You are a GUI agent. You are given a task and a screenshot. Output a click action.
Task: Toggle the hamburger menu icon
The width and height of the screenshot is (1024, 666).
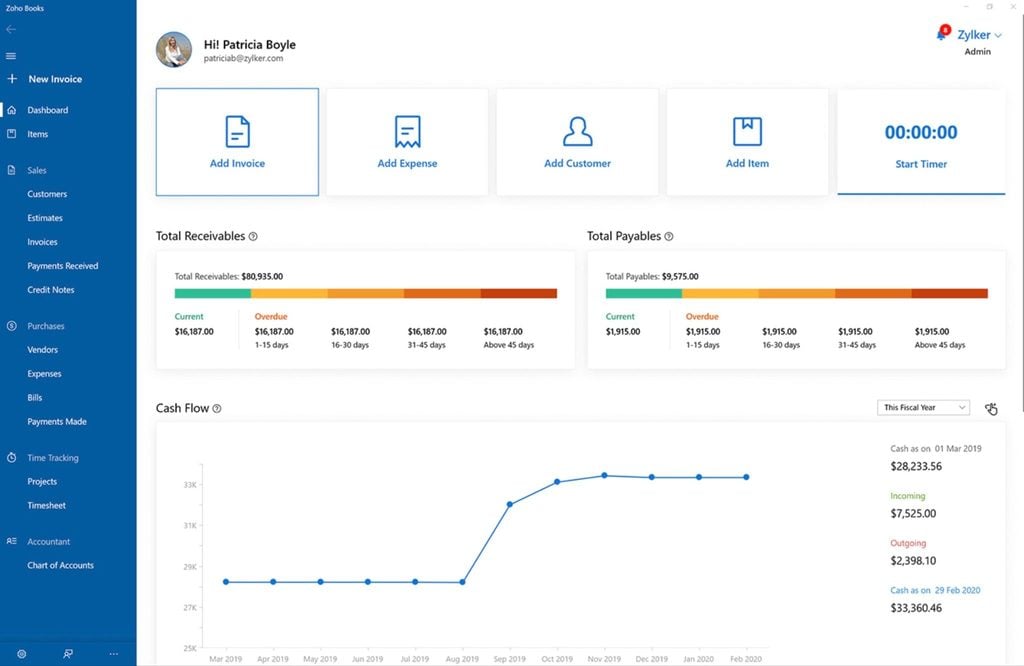[x=11, y=56]
